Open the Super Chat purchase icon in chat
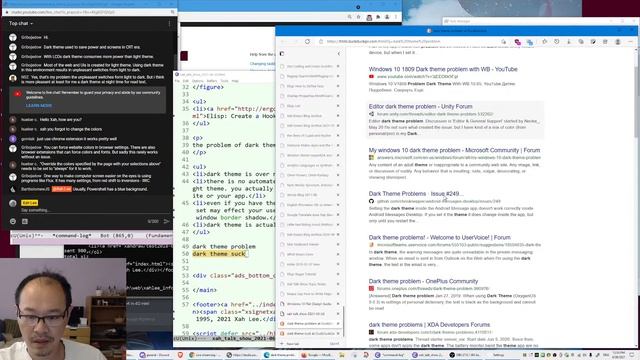This screenshot has width=640, height=360. tap(25, 221)
